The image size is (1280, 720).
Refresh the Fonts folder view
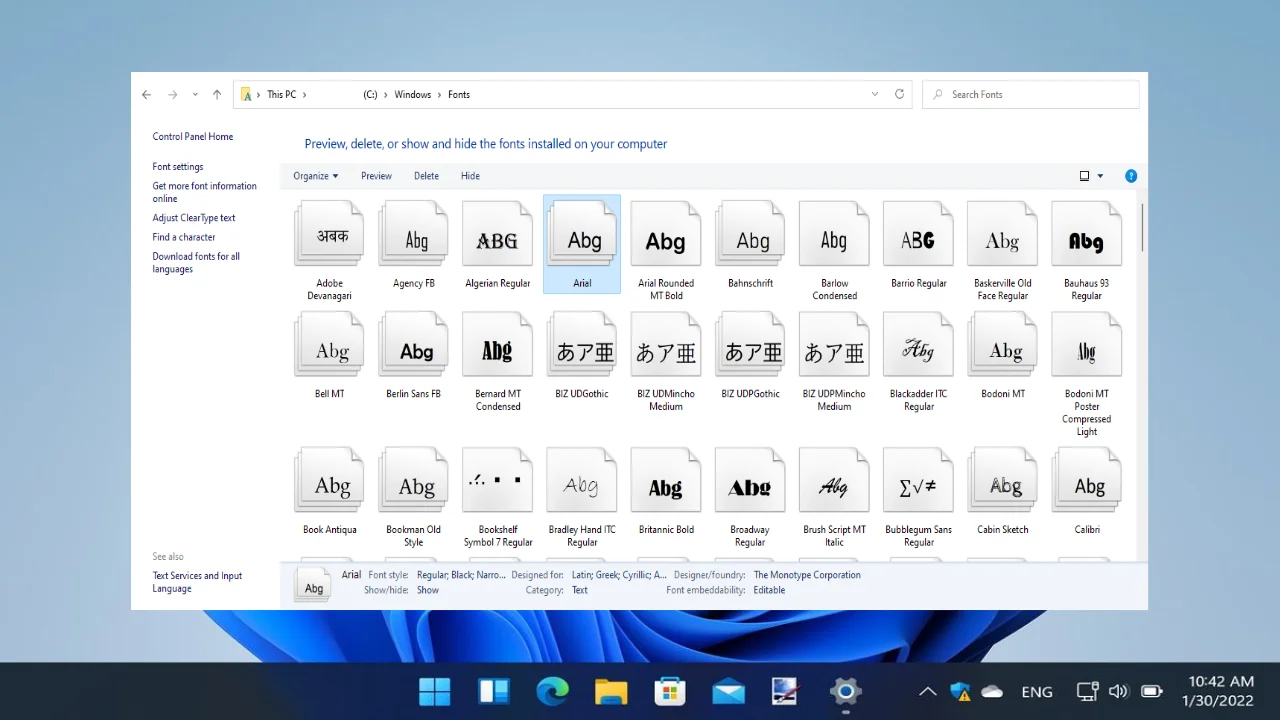click(899, 94)
